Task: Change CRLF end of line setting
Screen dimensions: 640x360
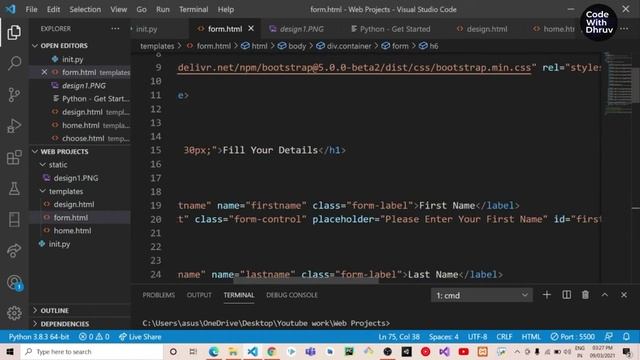Action: pyautogui.click(x=504, y=337)
